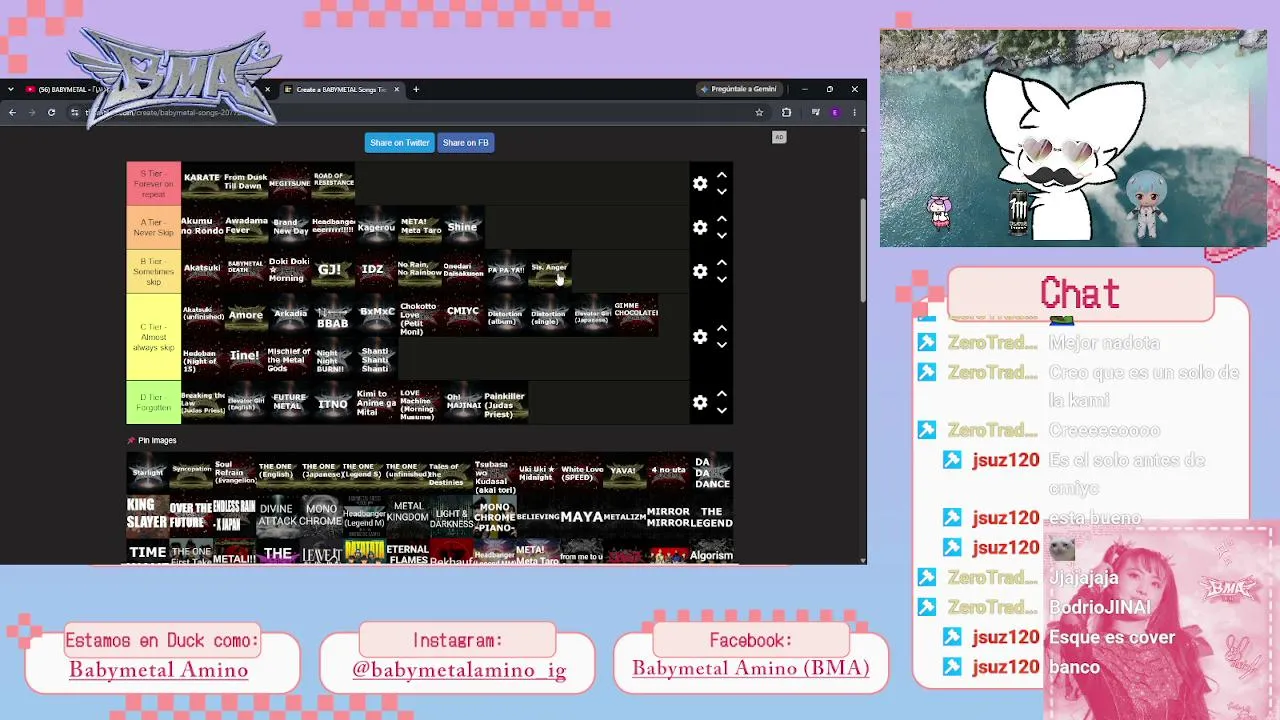Pick the MAYA tile from unranked pool
The image size is (1280, 720).
(581, 516)
